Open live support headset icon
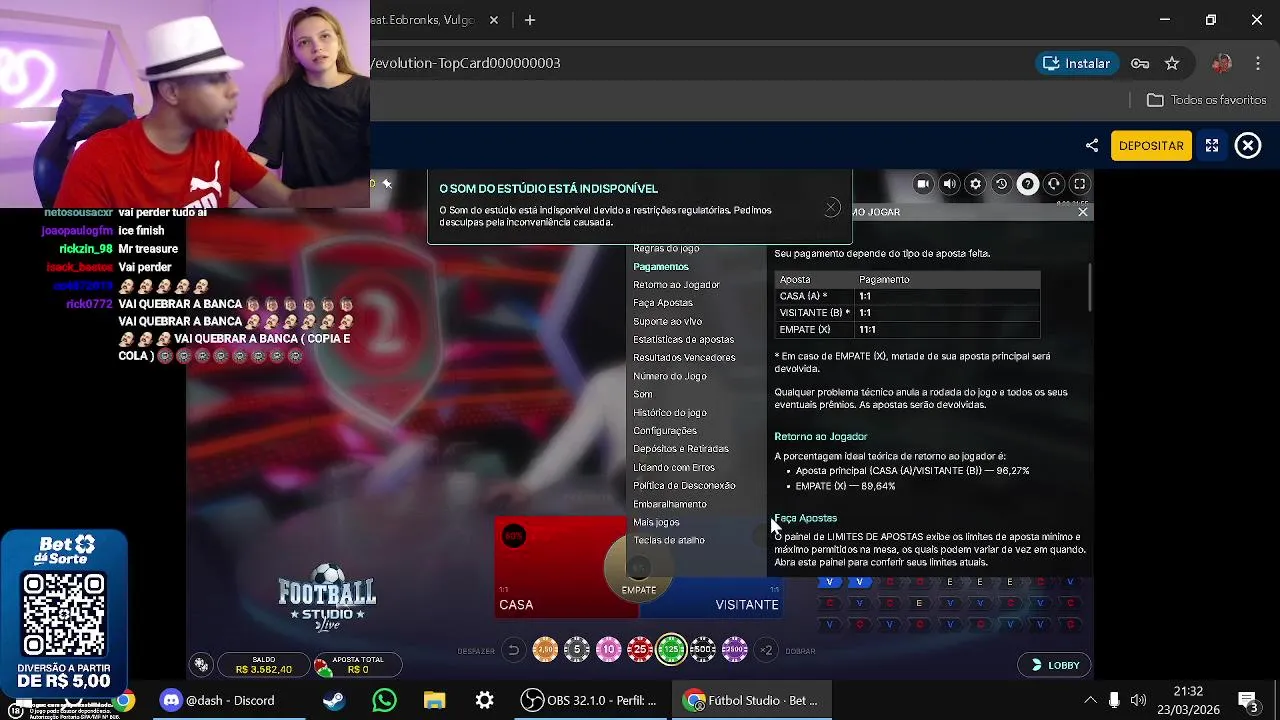This screenshot has width=1280, height=720. [1053, 184]
